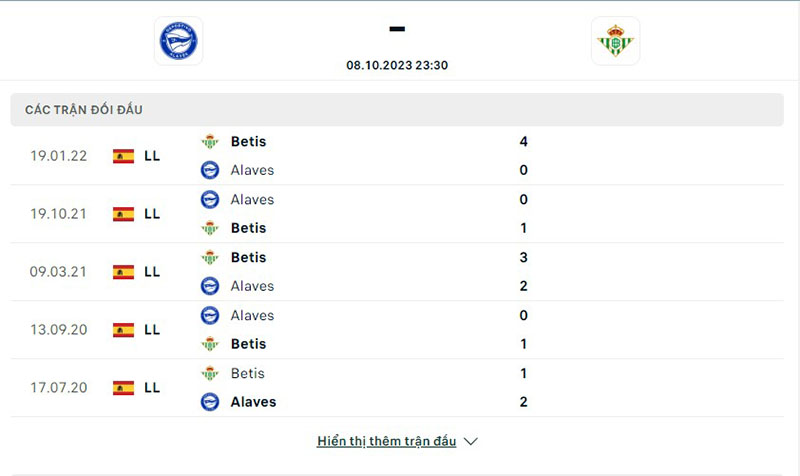Click the Spain flag on the 19.01.22 match
The height and width of the screenshot is (476, 800).
124,156
